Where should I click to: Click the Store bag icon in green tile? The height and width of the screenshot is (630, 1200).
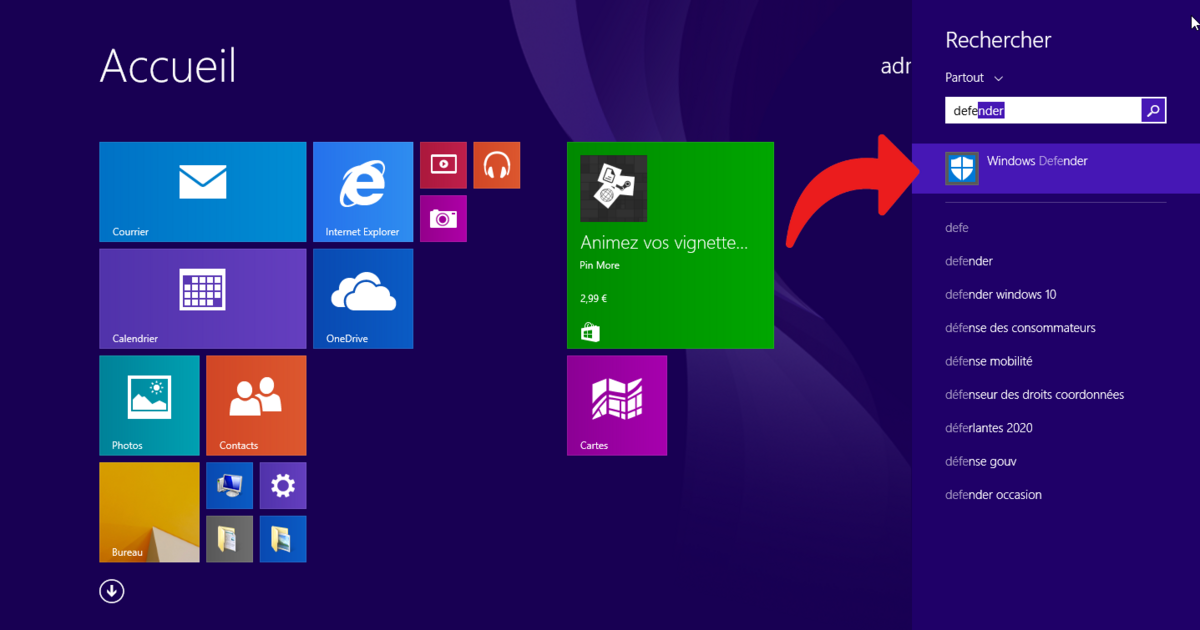[590, 332]
